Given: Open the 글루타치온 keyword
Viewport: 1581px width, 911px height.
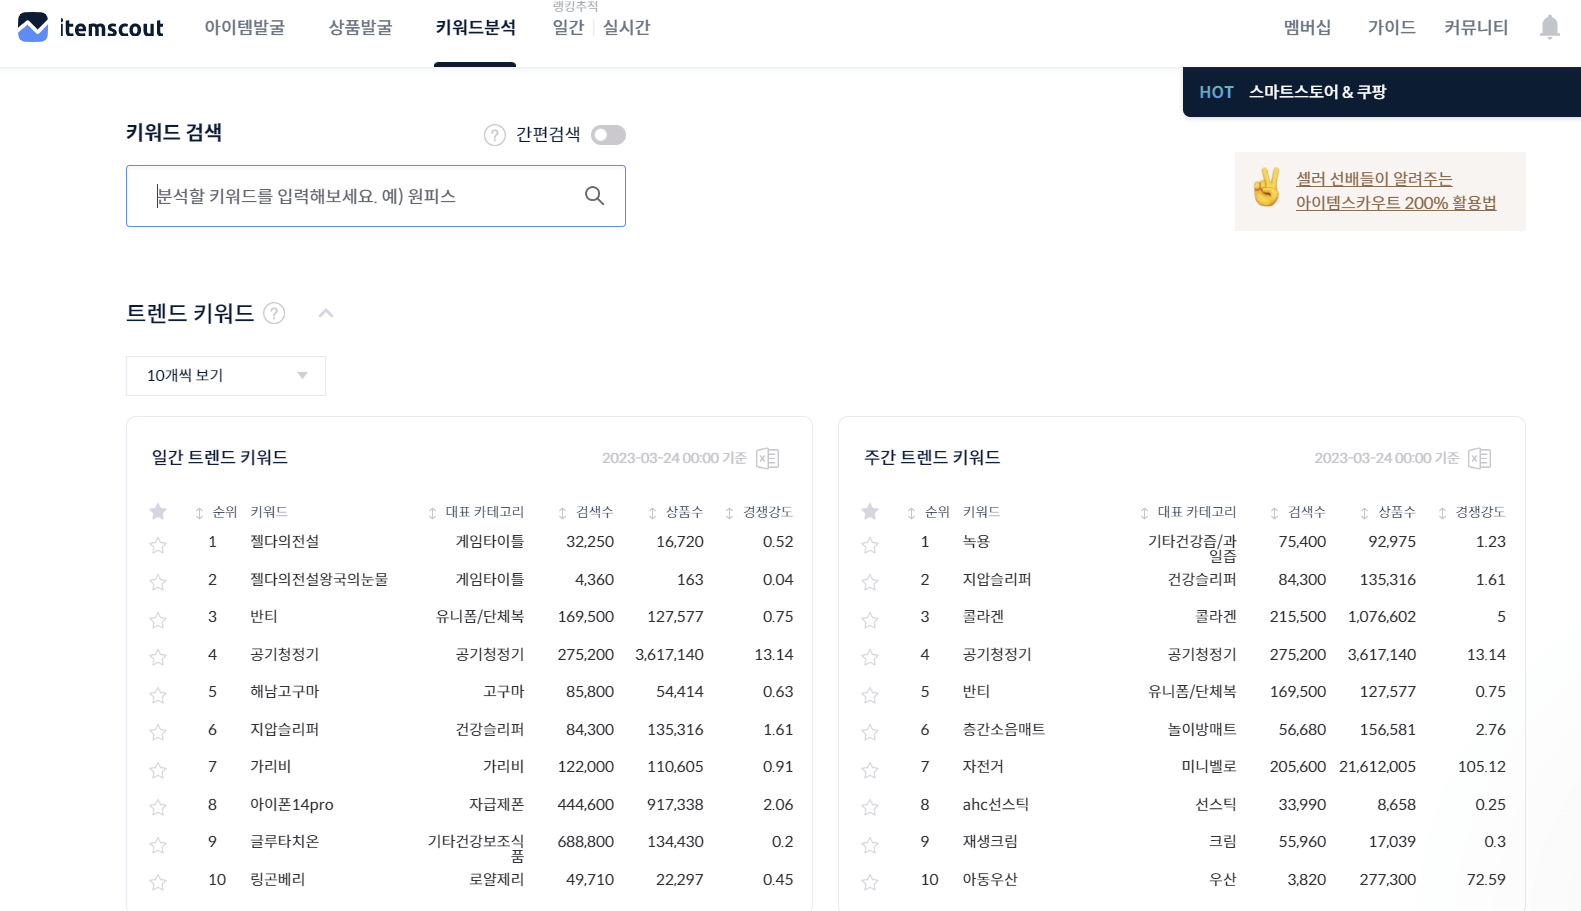Looking at the screenshot, I should pos(284,842).
